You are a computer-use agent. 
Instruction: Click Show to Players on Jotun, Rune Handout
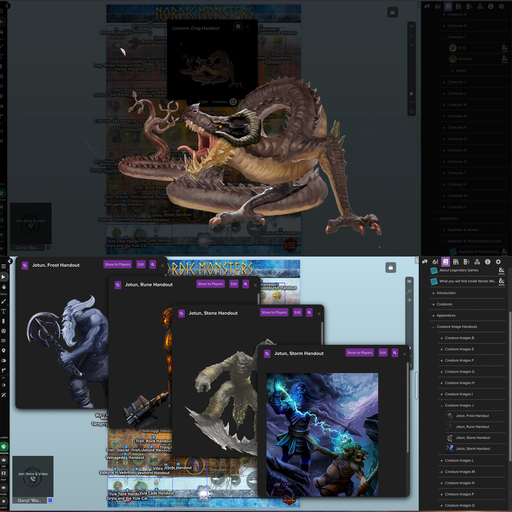pyautogui.click(x=210, y=284)
